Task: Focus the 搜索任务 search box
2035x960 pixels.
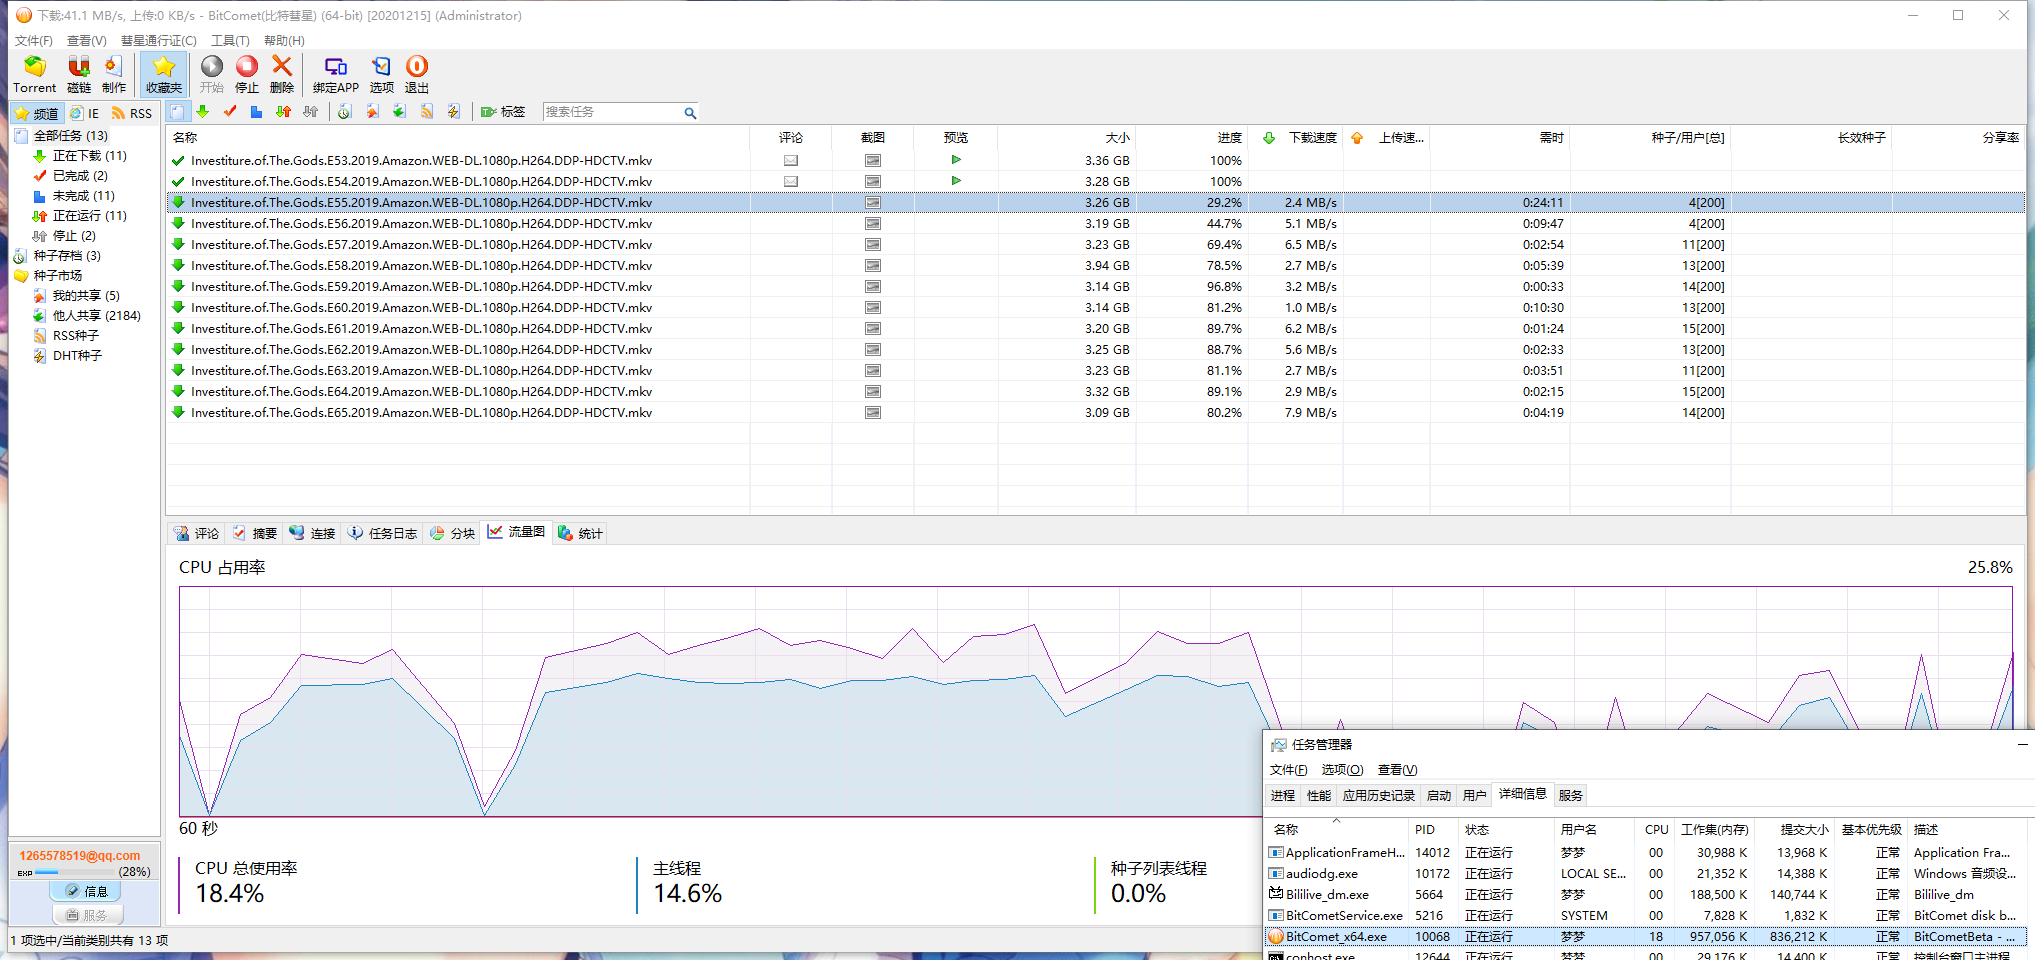Action: tap(612, 112)
